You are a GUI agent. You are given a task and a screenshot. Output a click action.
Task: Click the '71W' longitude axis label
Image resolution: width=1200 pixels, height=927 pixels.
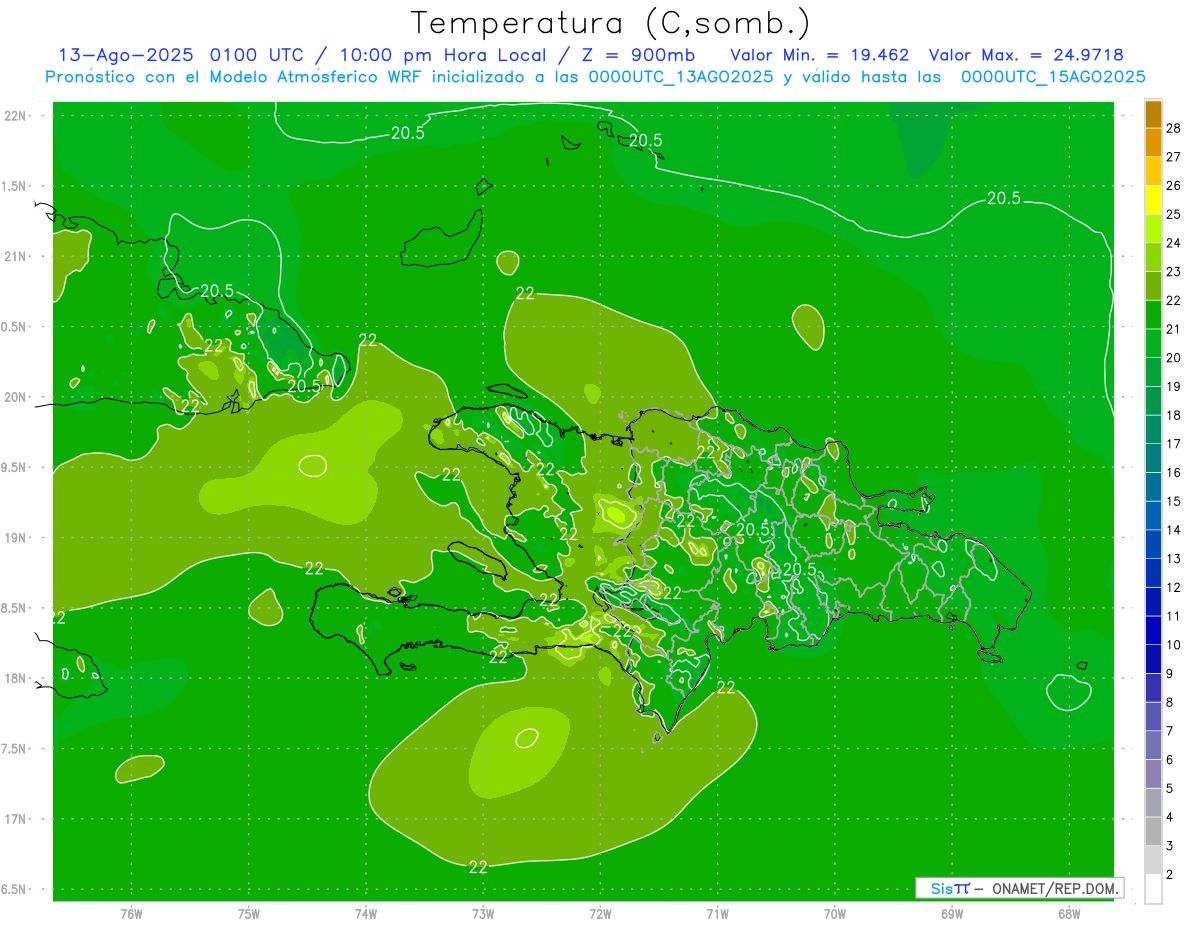pos(718,914)
